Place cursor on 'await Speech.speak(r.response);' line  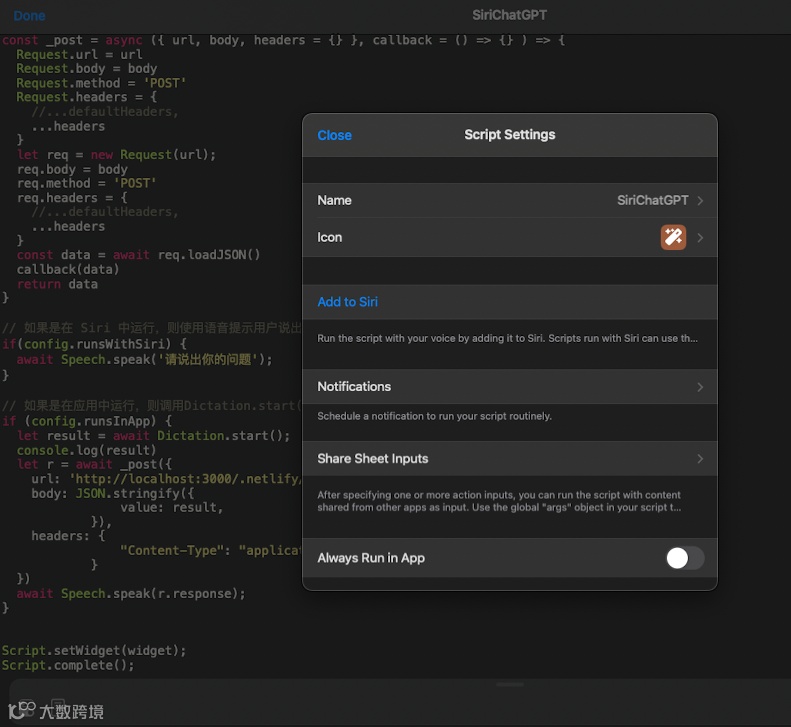pyautogui.click(x=131, y=594)
